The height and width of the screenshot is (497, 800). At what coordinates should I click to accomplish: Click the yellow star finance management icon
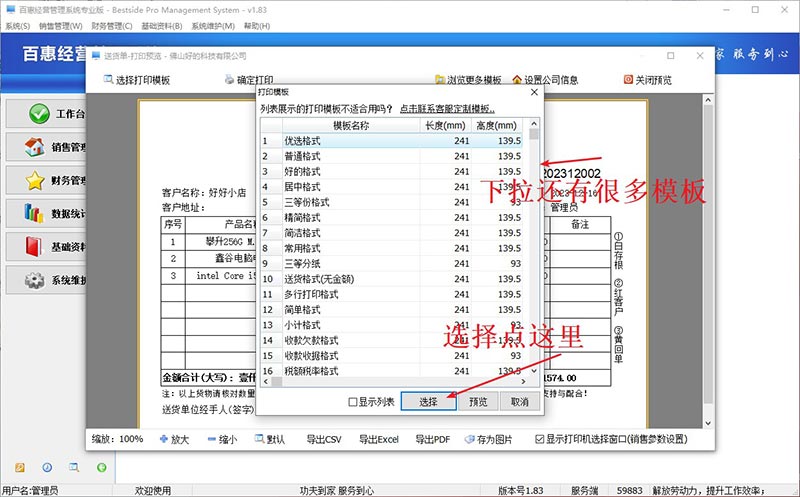pos(35,180)
